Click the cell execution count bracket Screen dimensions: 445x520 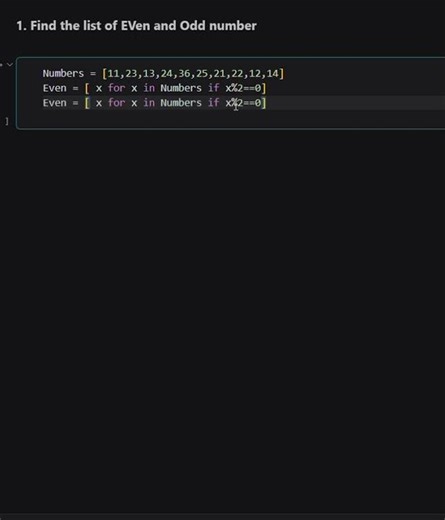coord(7,121)
